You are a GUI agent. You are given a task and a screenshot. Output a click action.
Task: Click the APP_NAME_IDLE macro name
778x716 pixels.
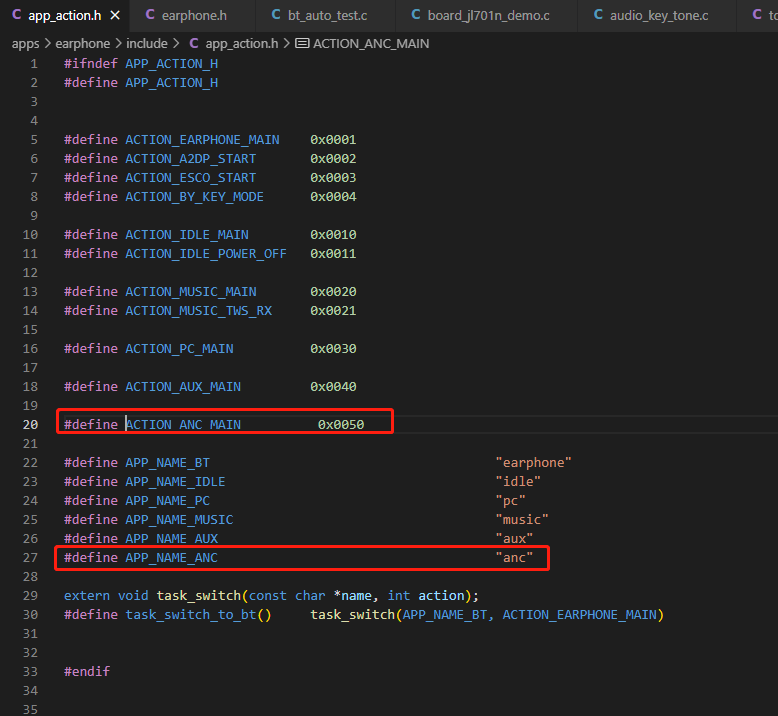175,482
